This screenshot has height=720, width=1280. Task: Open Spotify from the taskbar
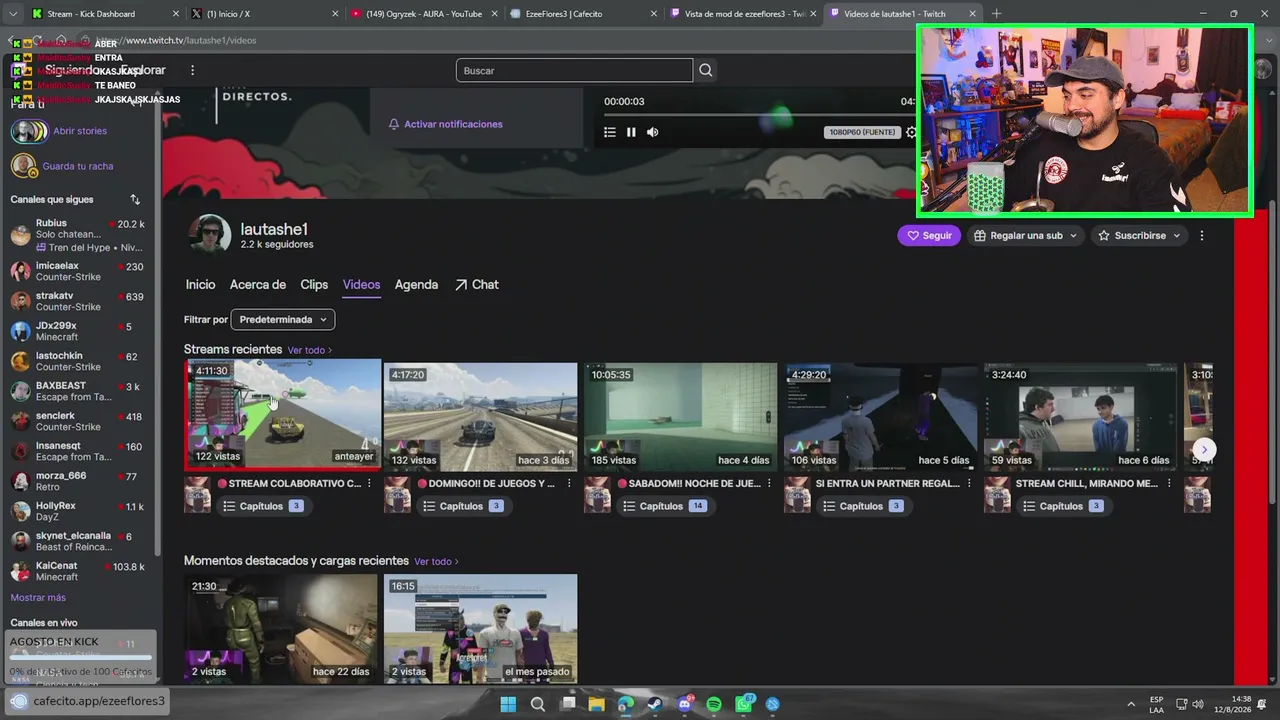714,704
